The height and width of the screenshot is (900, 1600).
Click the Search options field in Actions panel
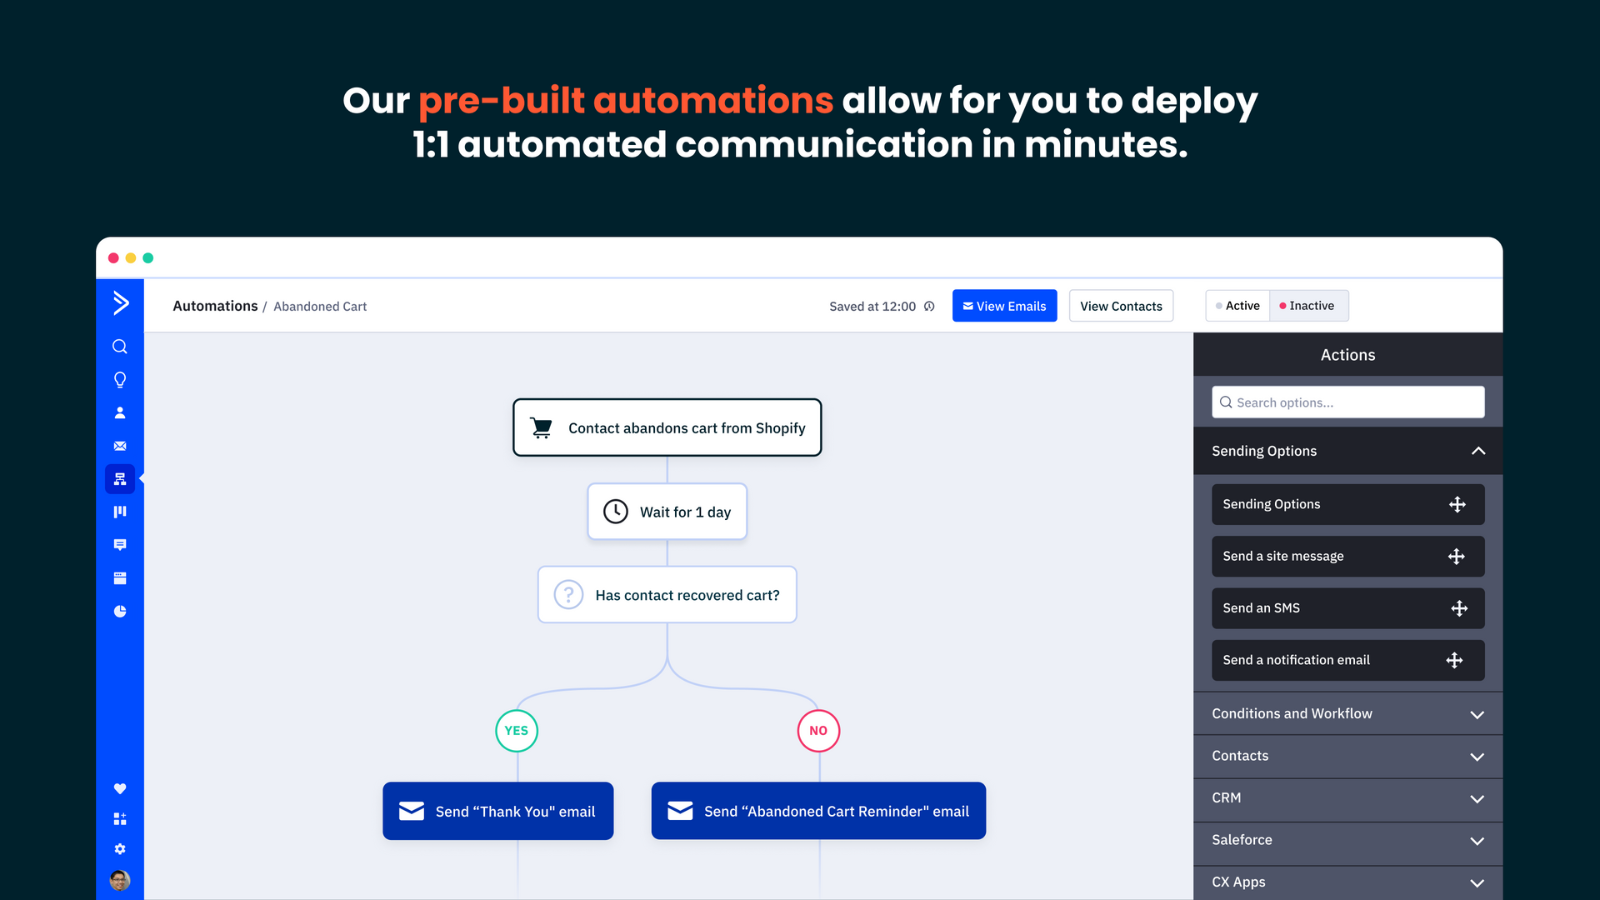pos(1347,402)
